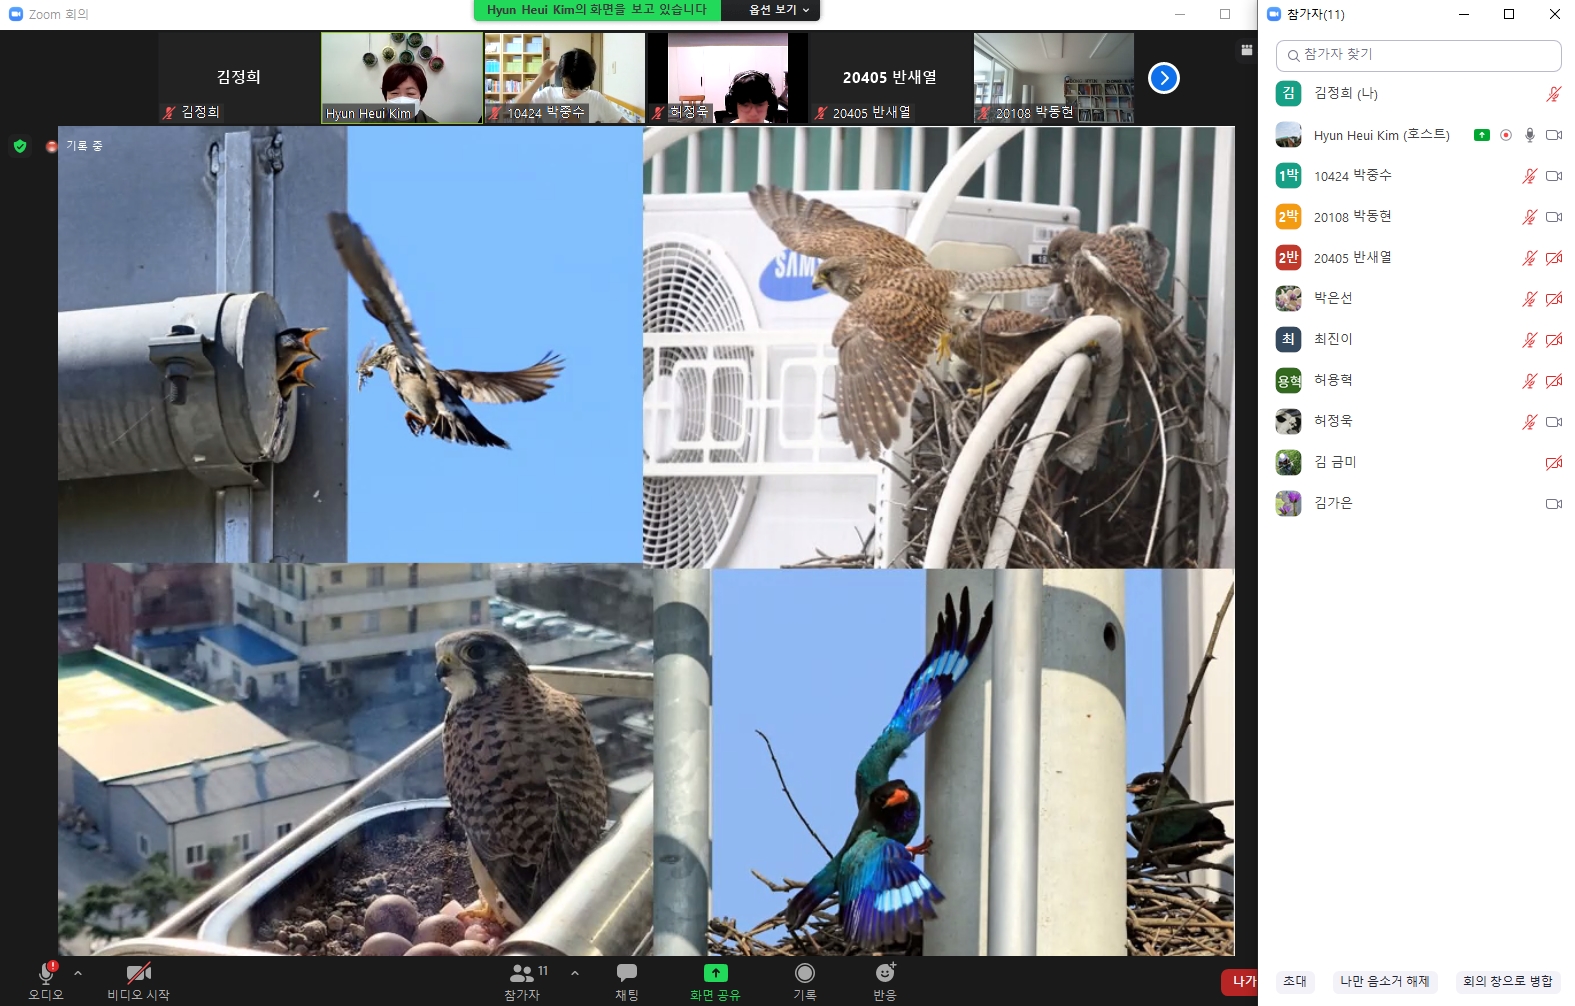Click the 기록 중 recording indicator
This screenshot has height=1006, width=1575.
point(75,146)
